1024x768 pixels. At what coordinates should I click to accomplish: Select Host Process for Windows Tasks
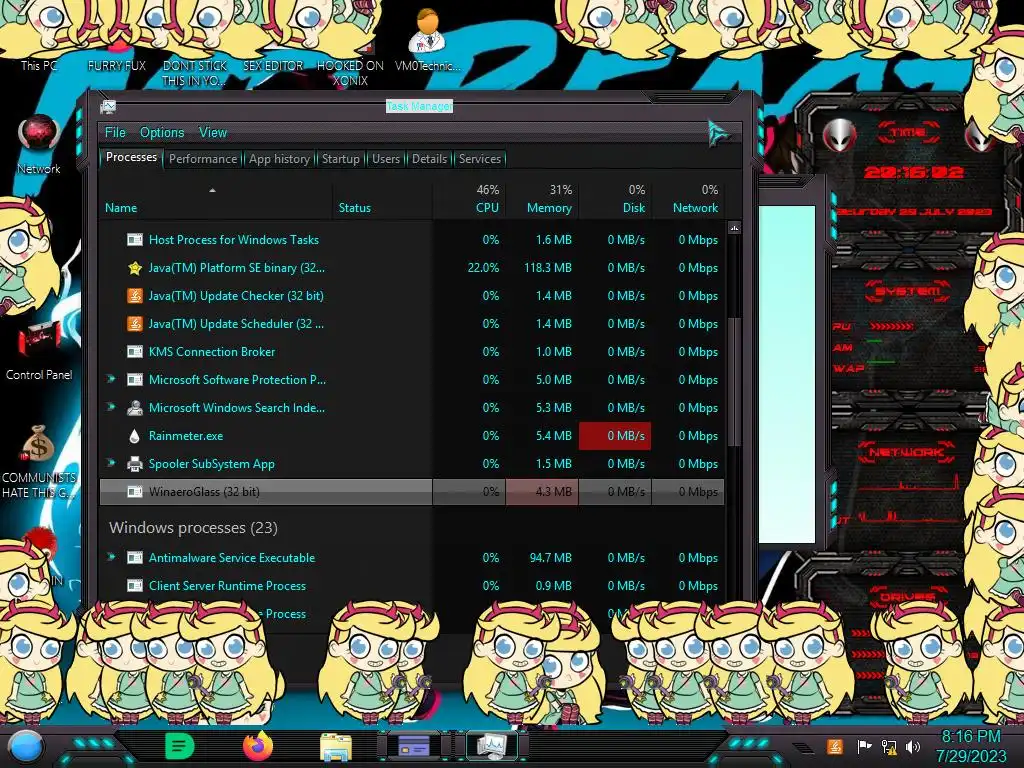click(411, 240)
